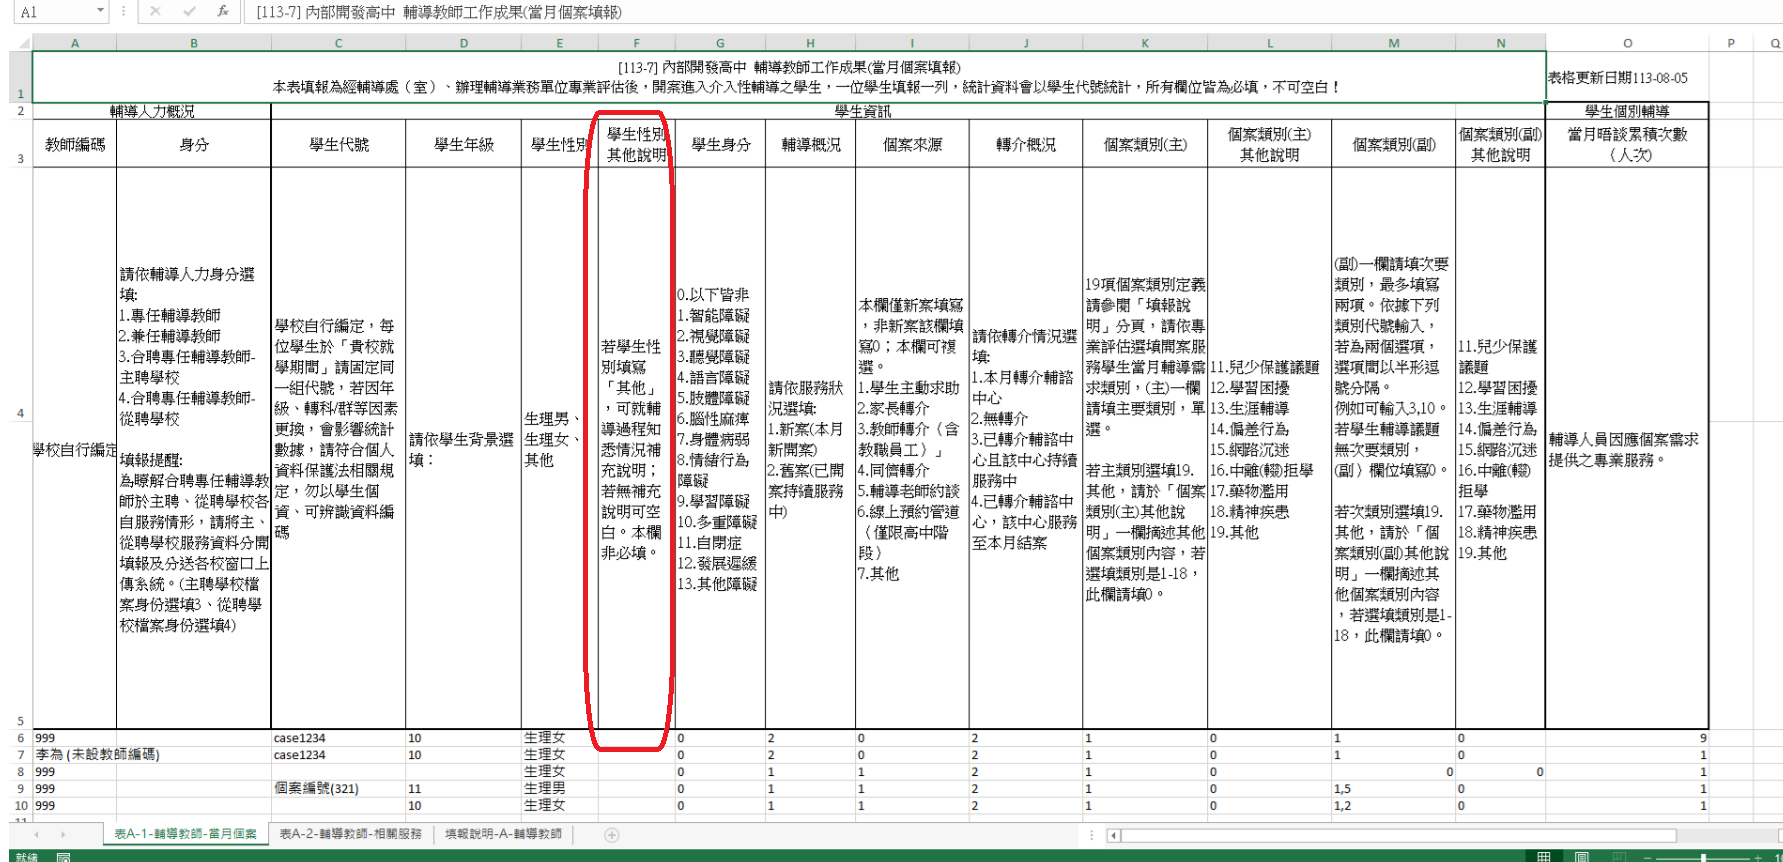The height and width of the screenshot is (862, 1783).
Task: Click the 學生個別輔導 section header cell
Action: coord(1627,111)
